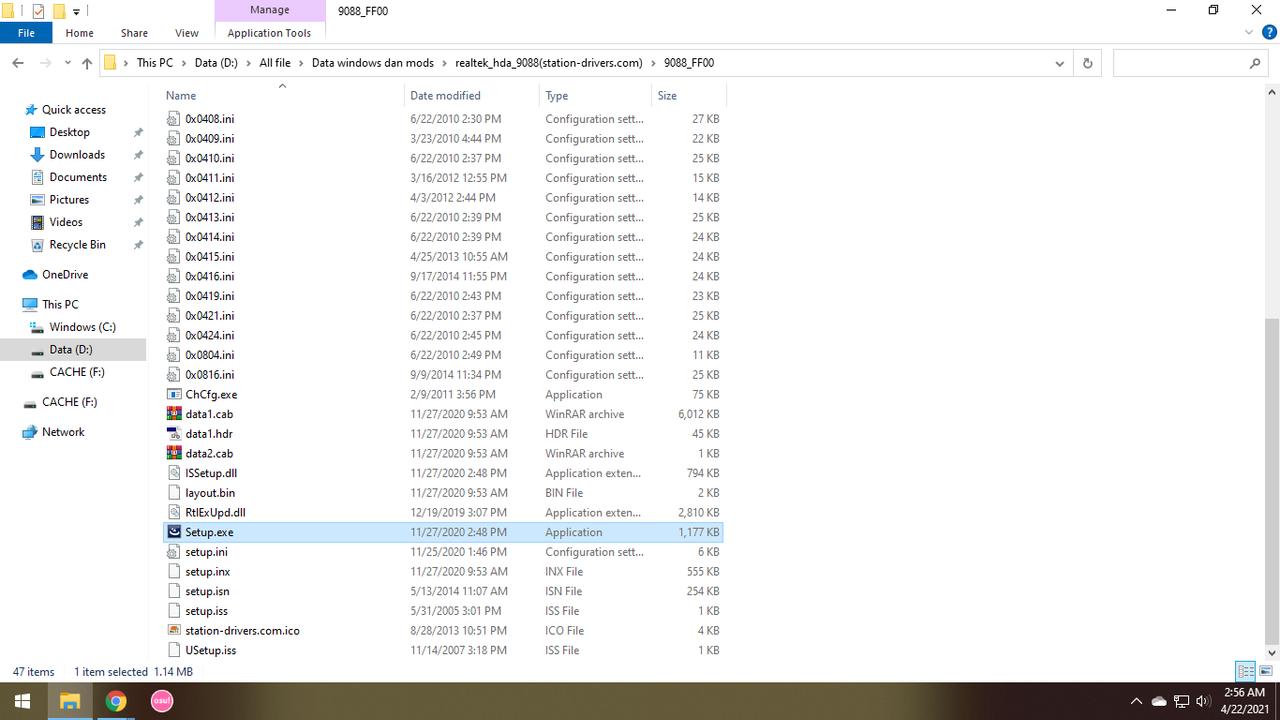The image size is (1280, 720).
Task: Click 'Data windows dan mods' breadcrumb
Action: tap(373, 63)
